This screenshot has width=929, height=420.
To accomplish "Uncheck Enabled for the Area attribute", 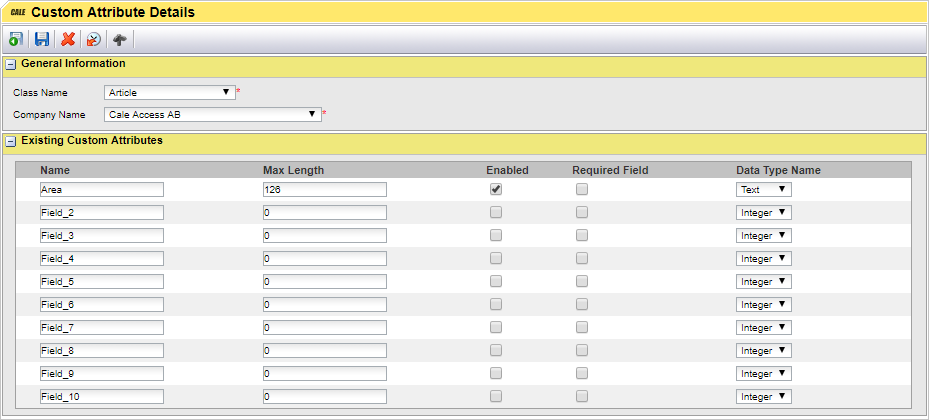I will coord(496,189).
